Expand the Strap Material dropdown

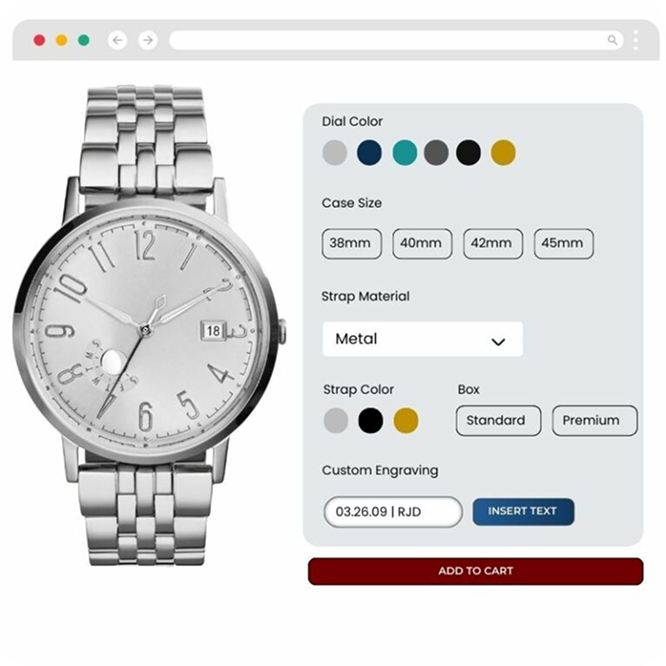(x=423, y=339)
